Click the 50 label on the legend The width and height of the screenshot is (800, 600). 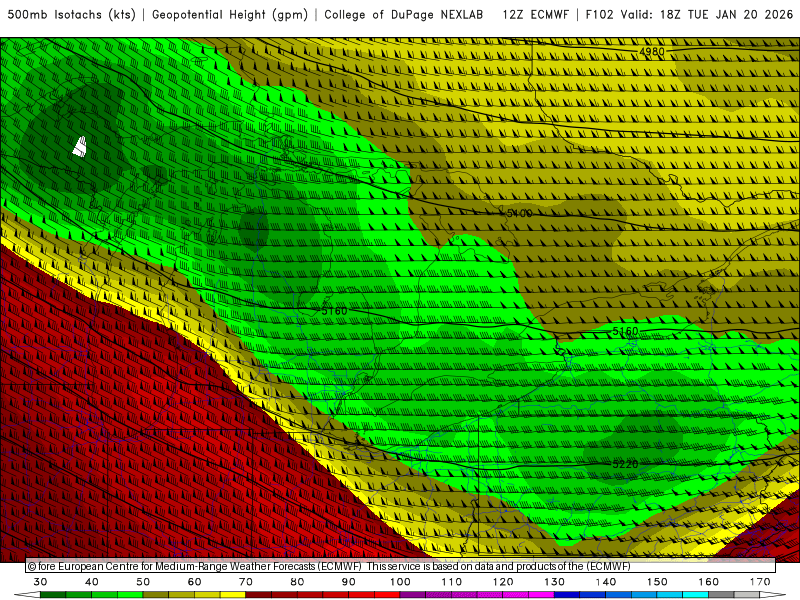[143, 582]
